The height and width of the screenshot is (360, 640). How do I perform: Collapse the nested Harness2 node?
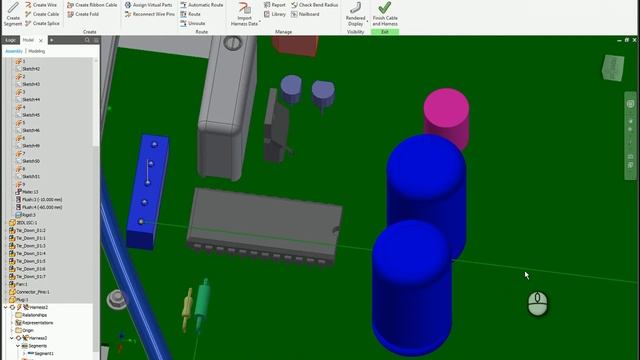[12, 338]
